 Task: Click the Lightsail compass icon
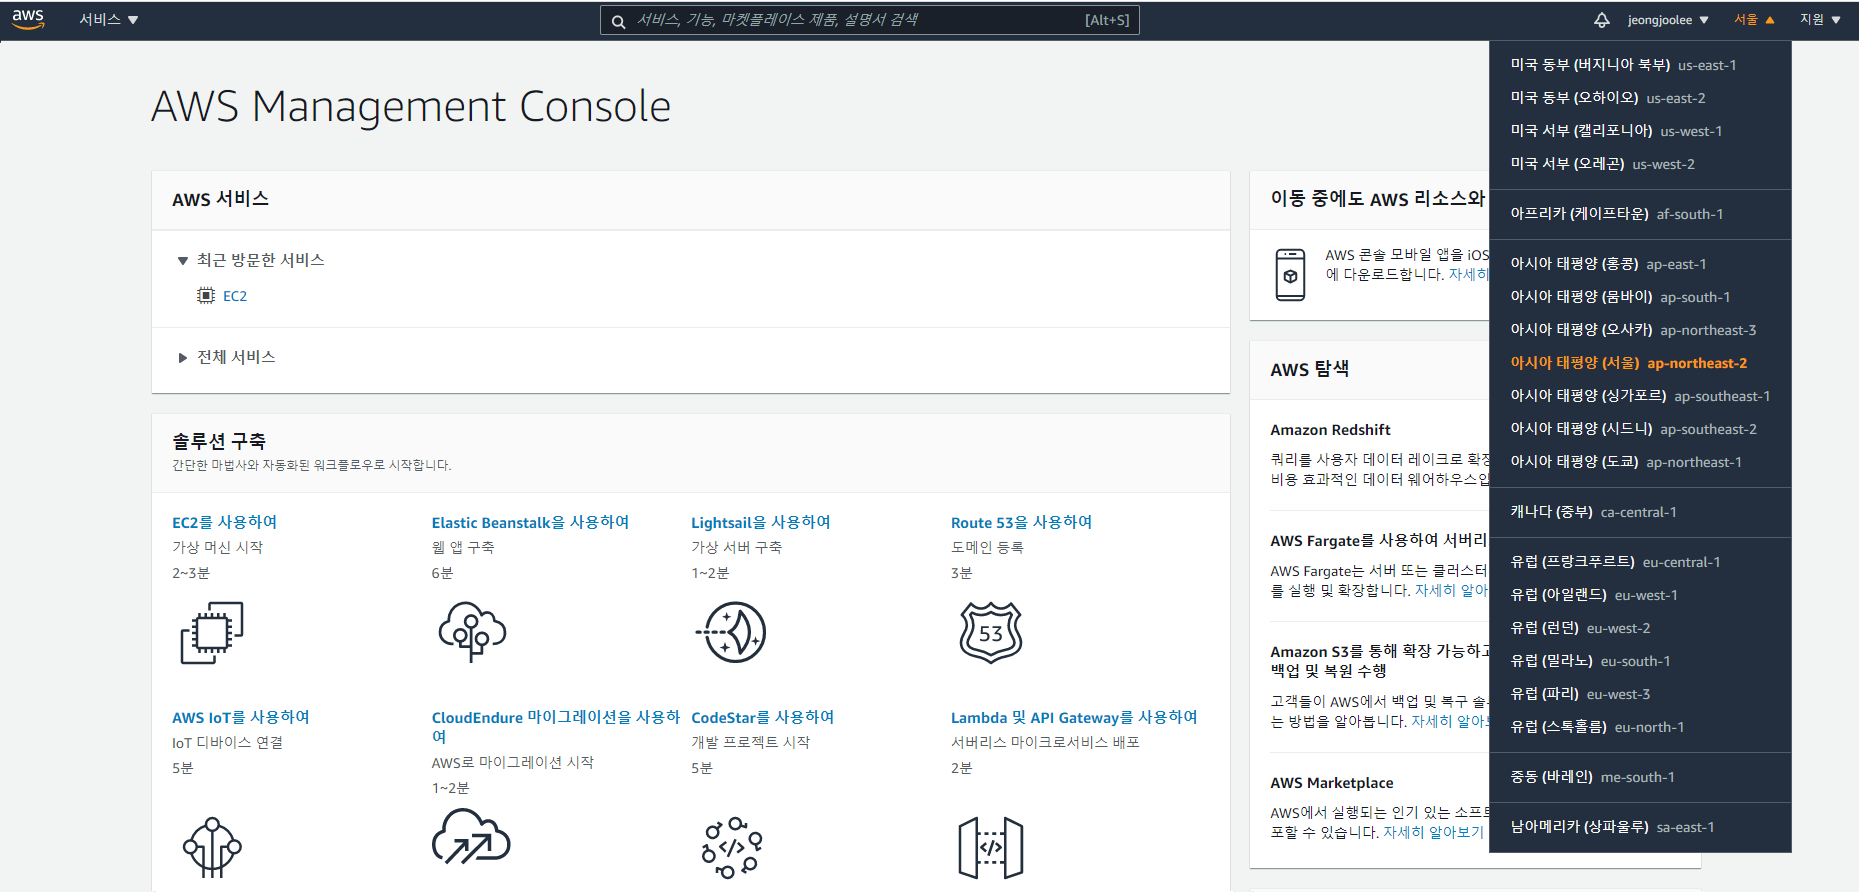tap(731, 632)
